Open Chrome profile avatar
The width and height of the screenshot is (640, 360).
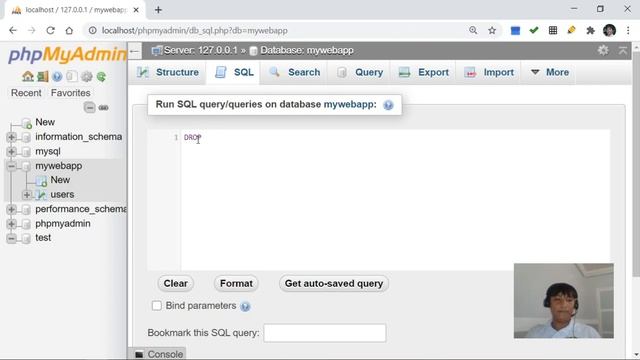[x=609, y=30]
